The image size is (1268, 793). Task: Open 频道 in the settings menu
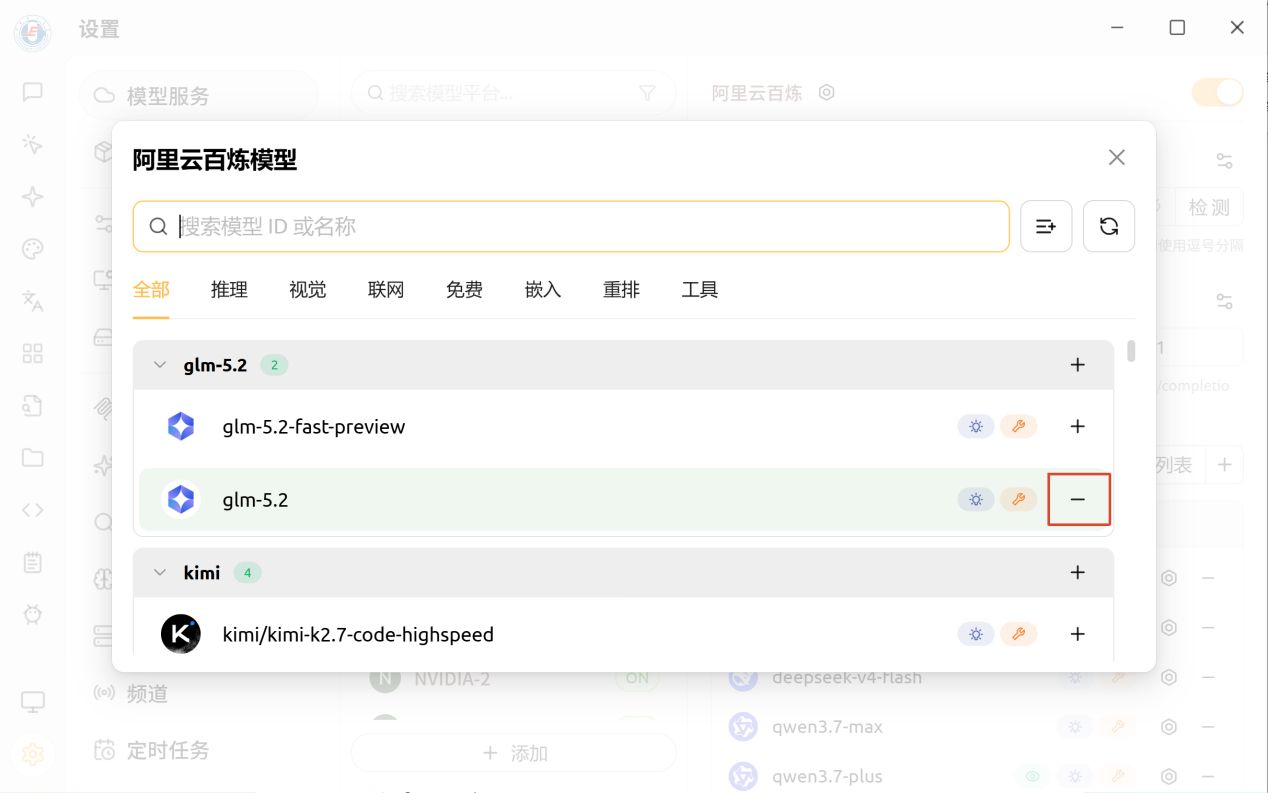coord(147,694)
